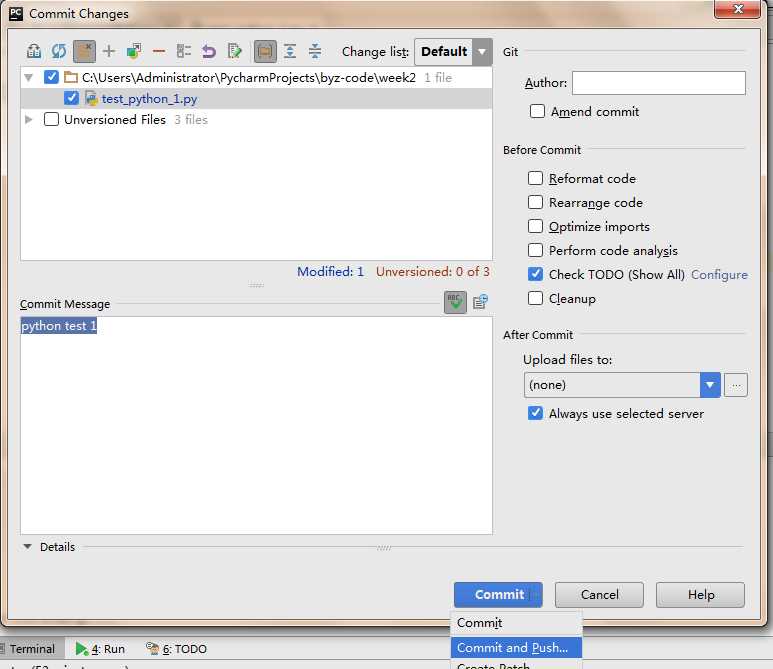The height and width of the screenshot is (669, 773).
Task: Click the Cancel button
Action: (x=599, y=595)
